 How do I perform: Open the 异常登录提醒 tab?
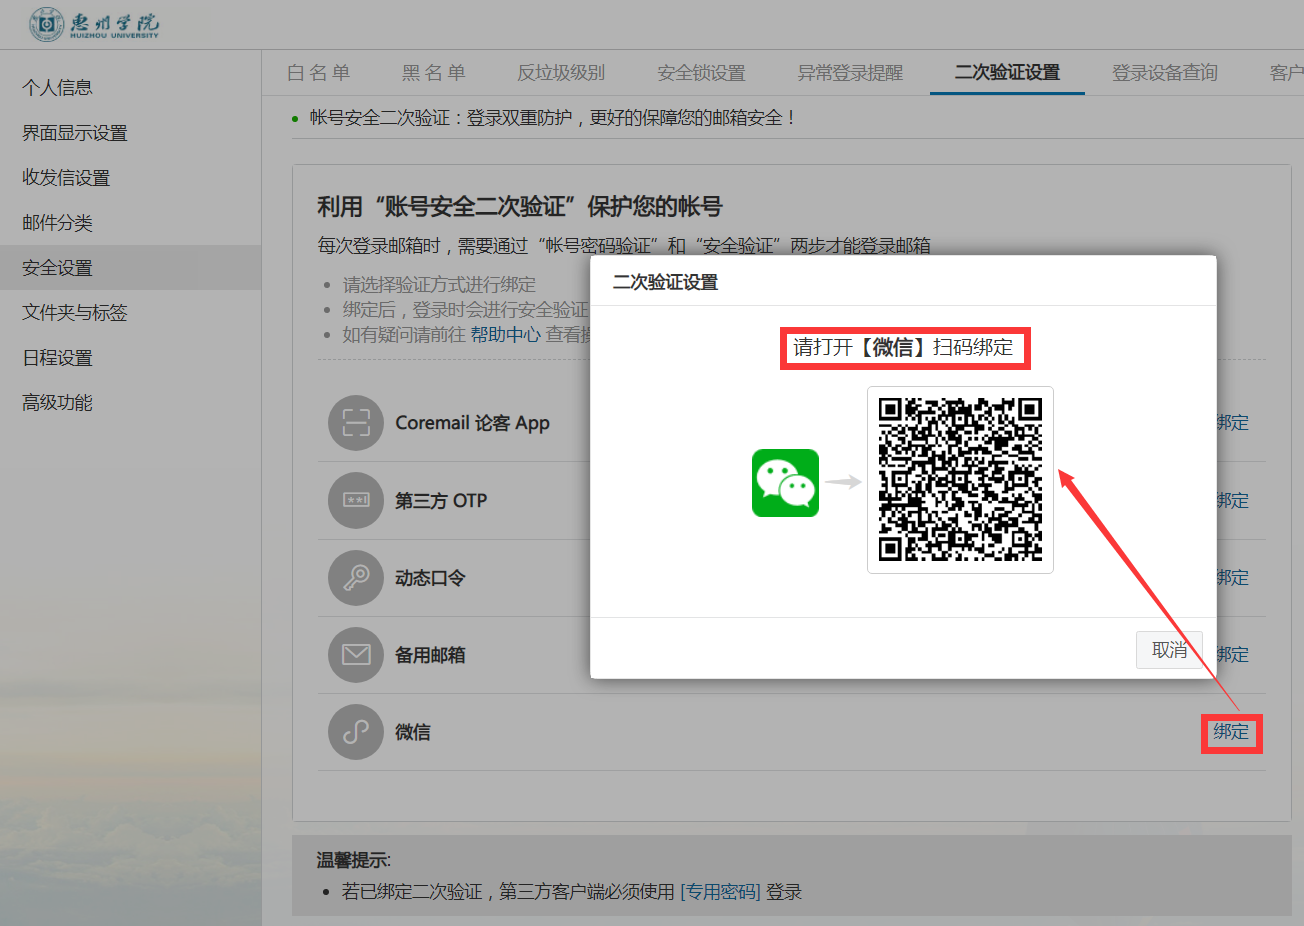[x=850, y=73]
